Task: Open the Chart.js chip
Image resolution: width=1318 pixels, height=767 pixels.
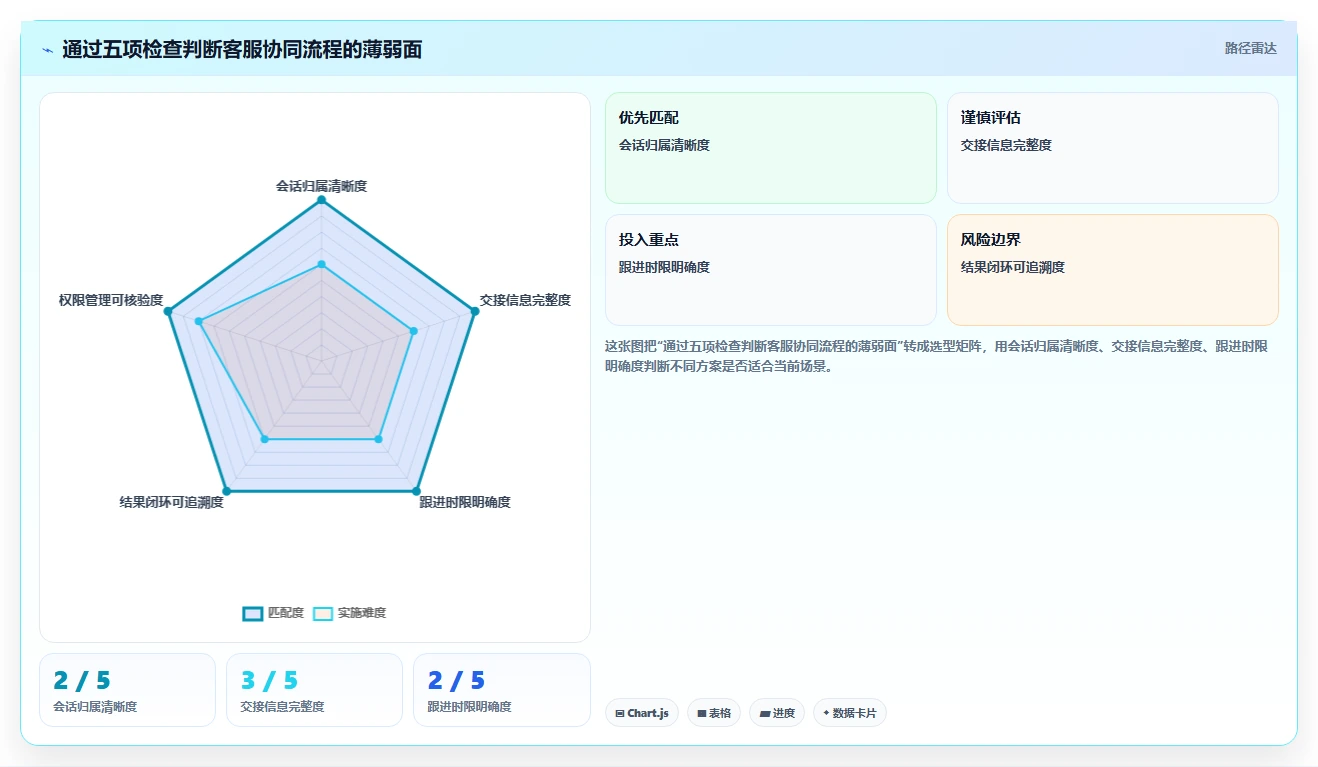Action: pyautogui.click(x=642, y=713)
